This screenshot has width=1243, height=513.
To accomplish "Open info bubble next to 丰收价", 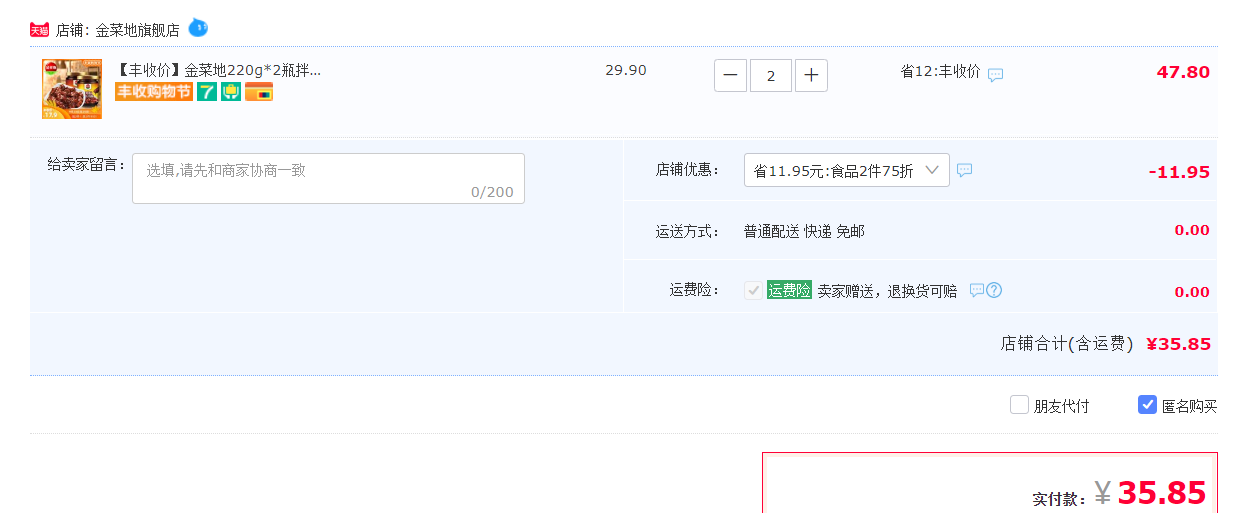I will 996,74.
